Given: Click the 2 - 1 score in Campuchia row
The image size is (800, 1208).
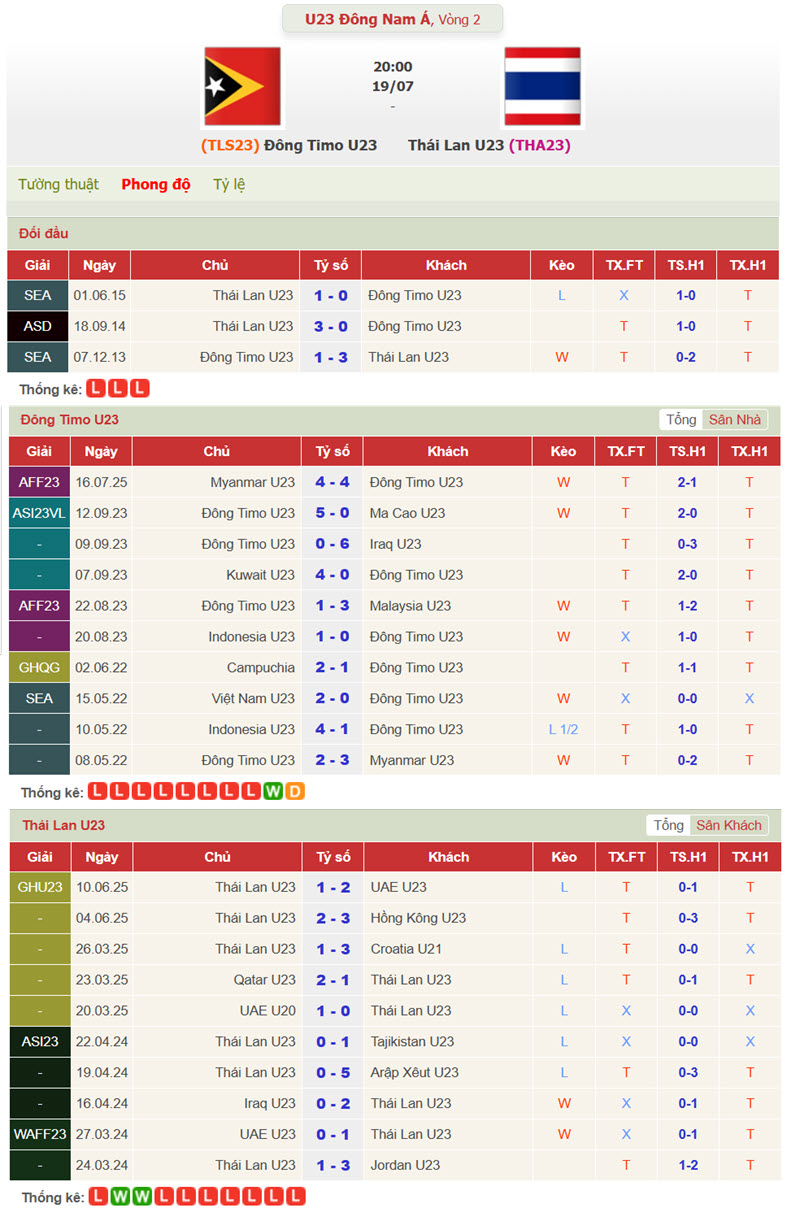Looking at the screenshot, I should [x=333, y=667].
